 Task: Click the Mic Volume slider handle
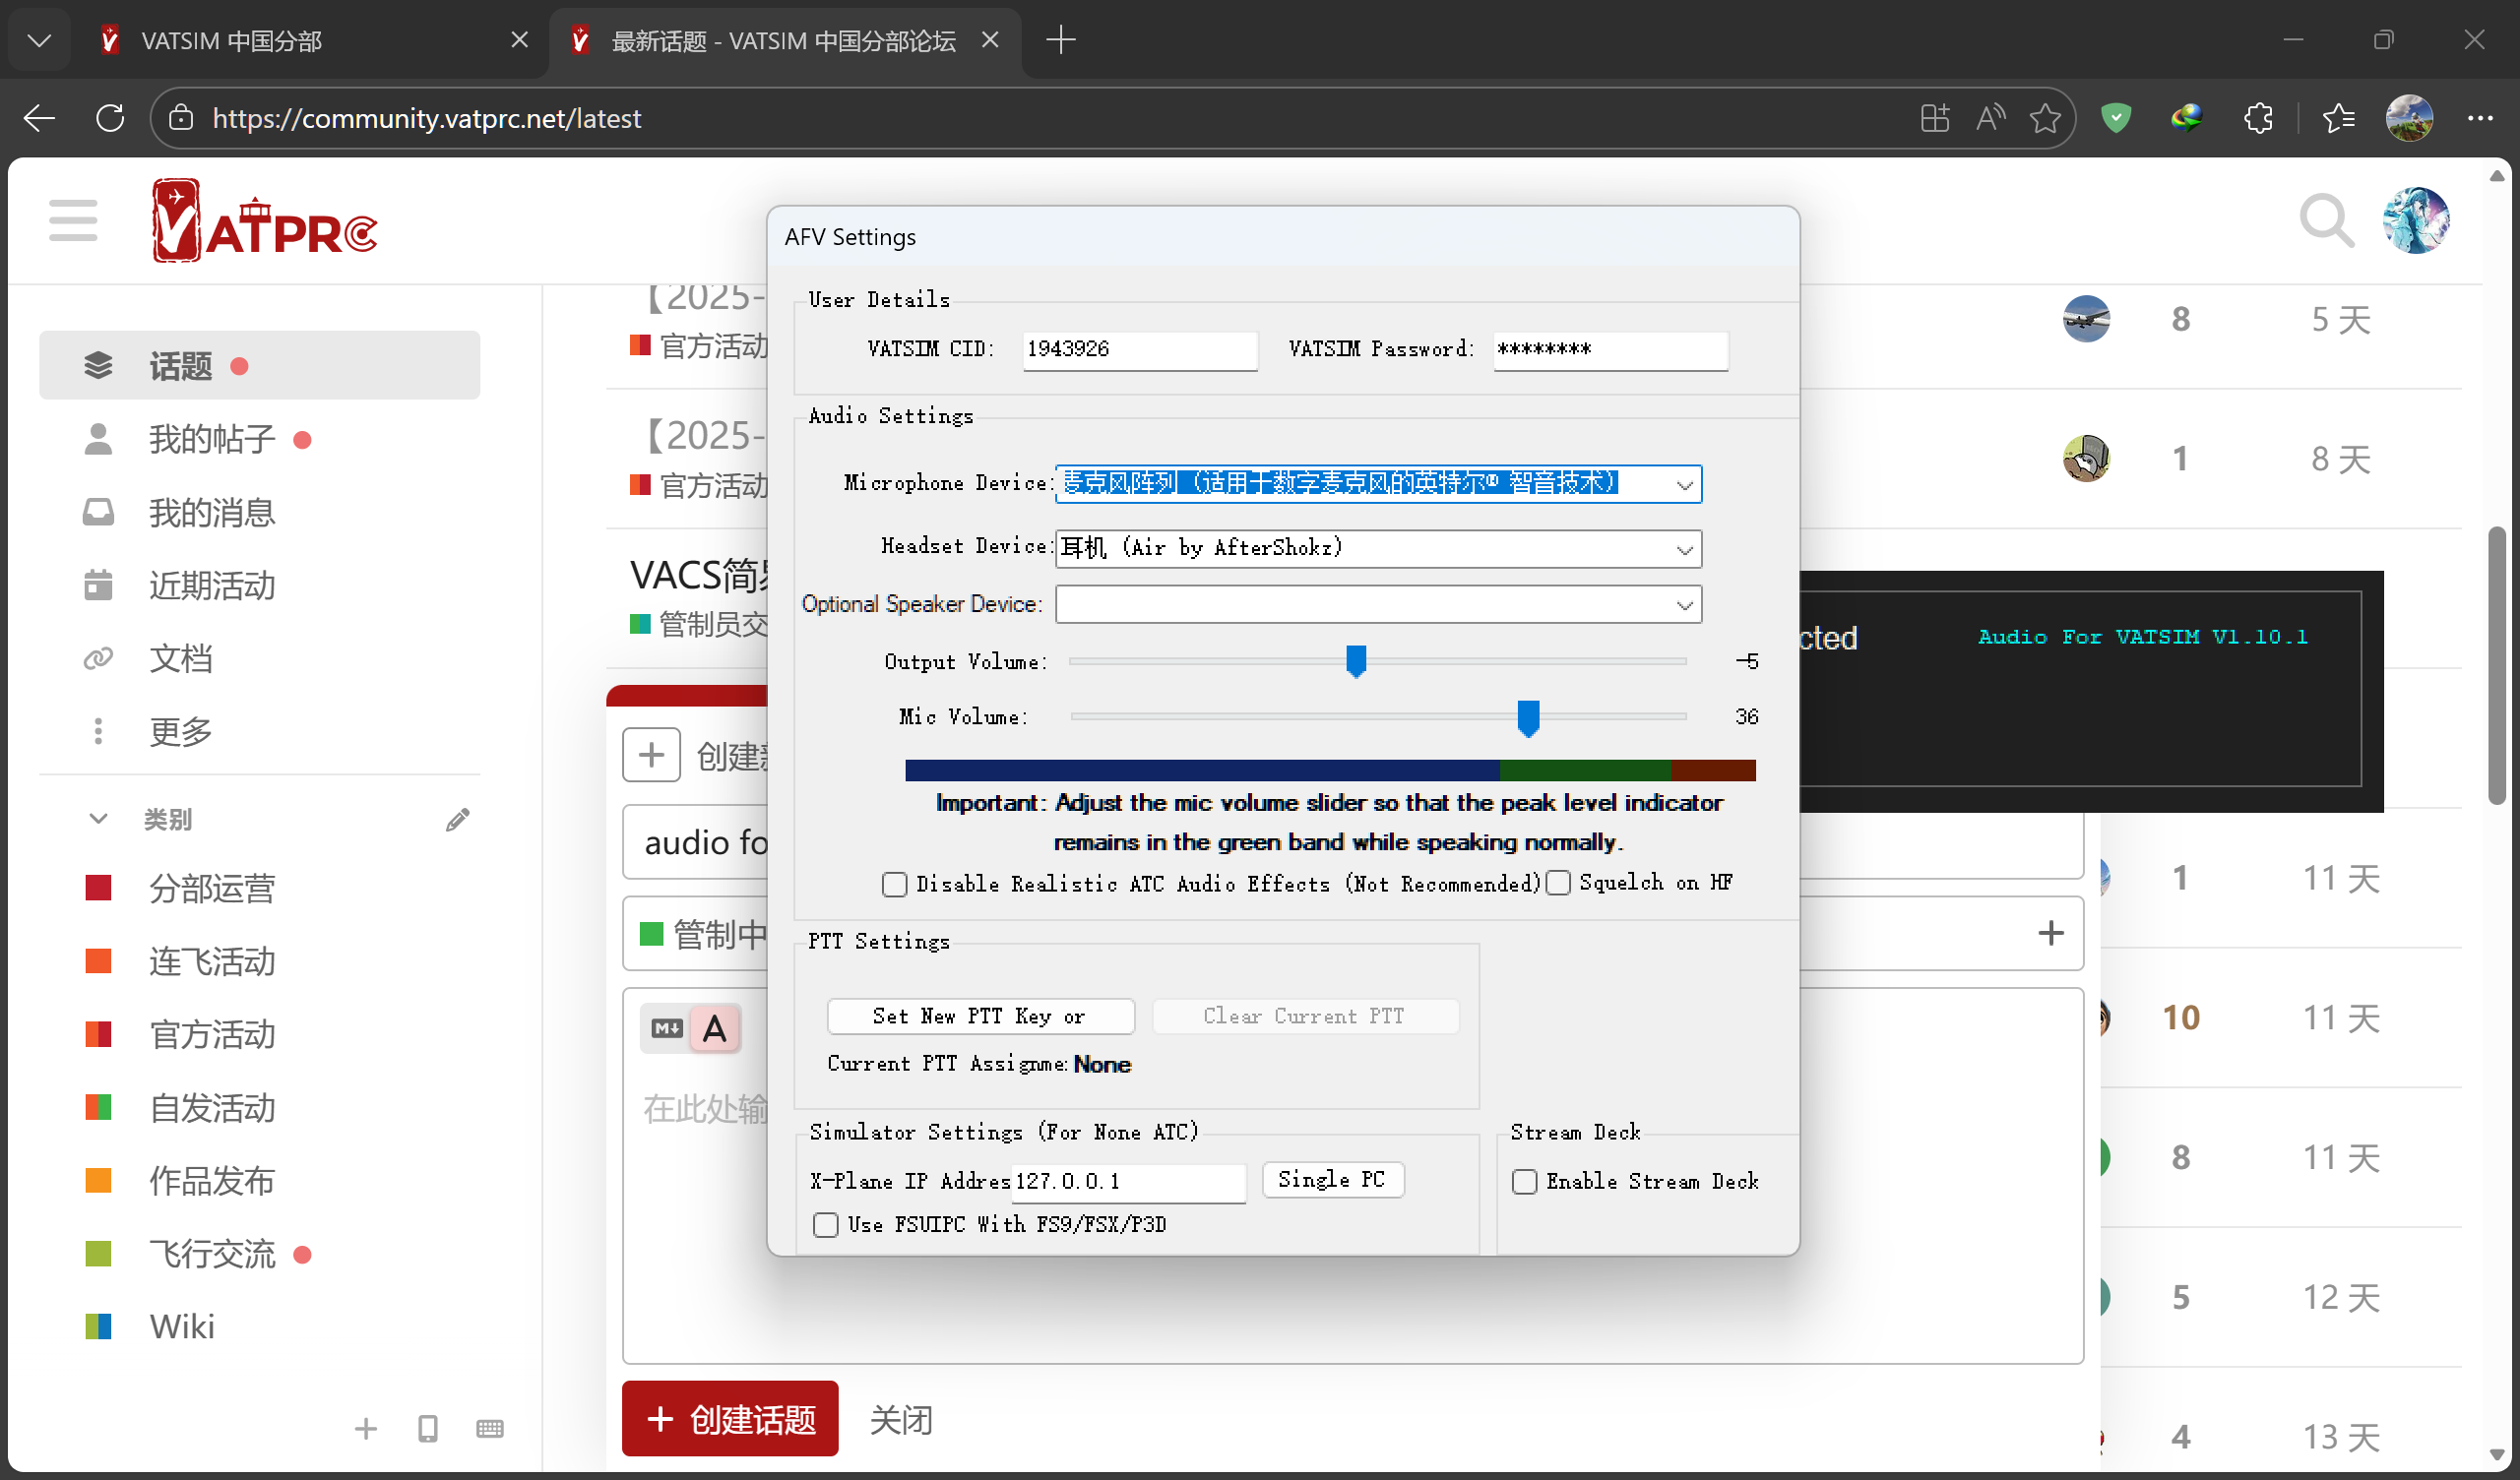tap(1527, 717)
